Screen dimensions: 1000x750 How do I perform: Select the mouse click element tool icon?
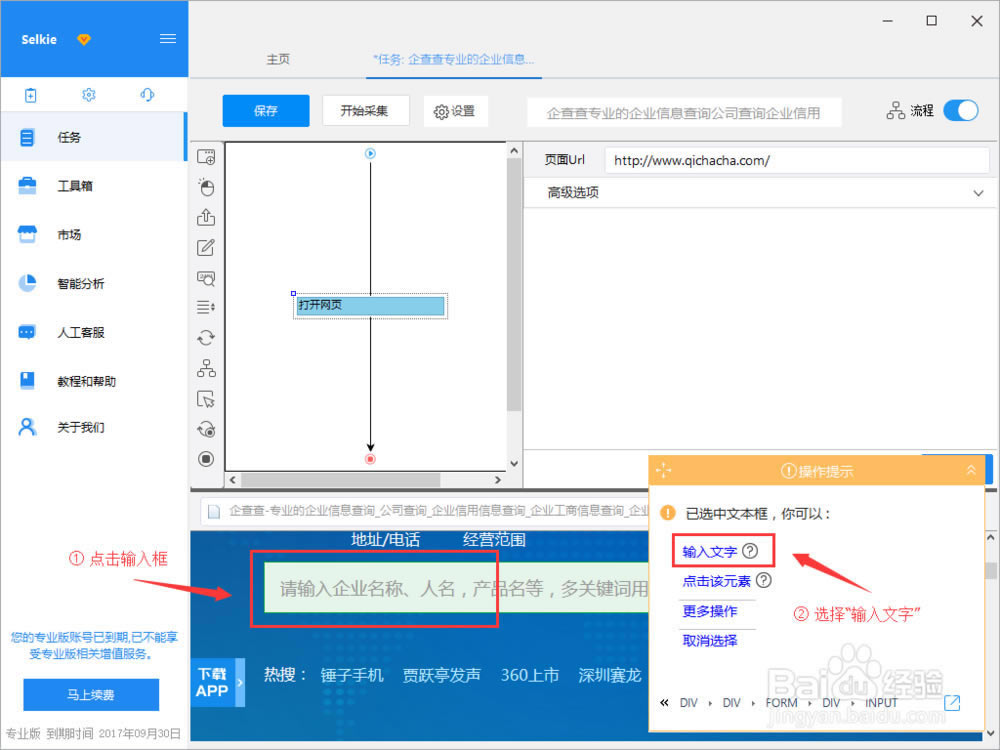coord(206,187)
